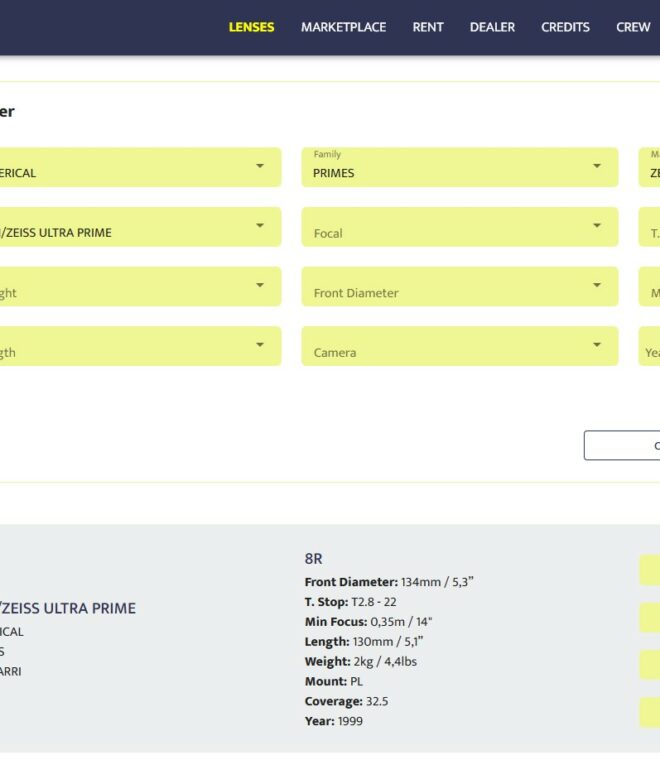Open the Front Diameter dropdown
Image resolution: width=660 pixels, height=760 pixels.
(459, 286)
